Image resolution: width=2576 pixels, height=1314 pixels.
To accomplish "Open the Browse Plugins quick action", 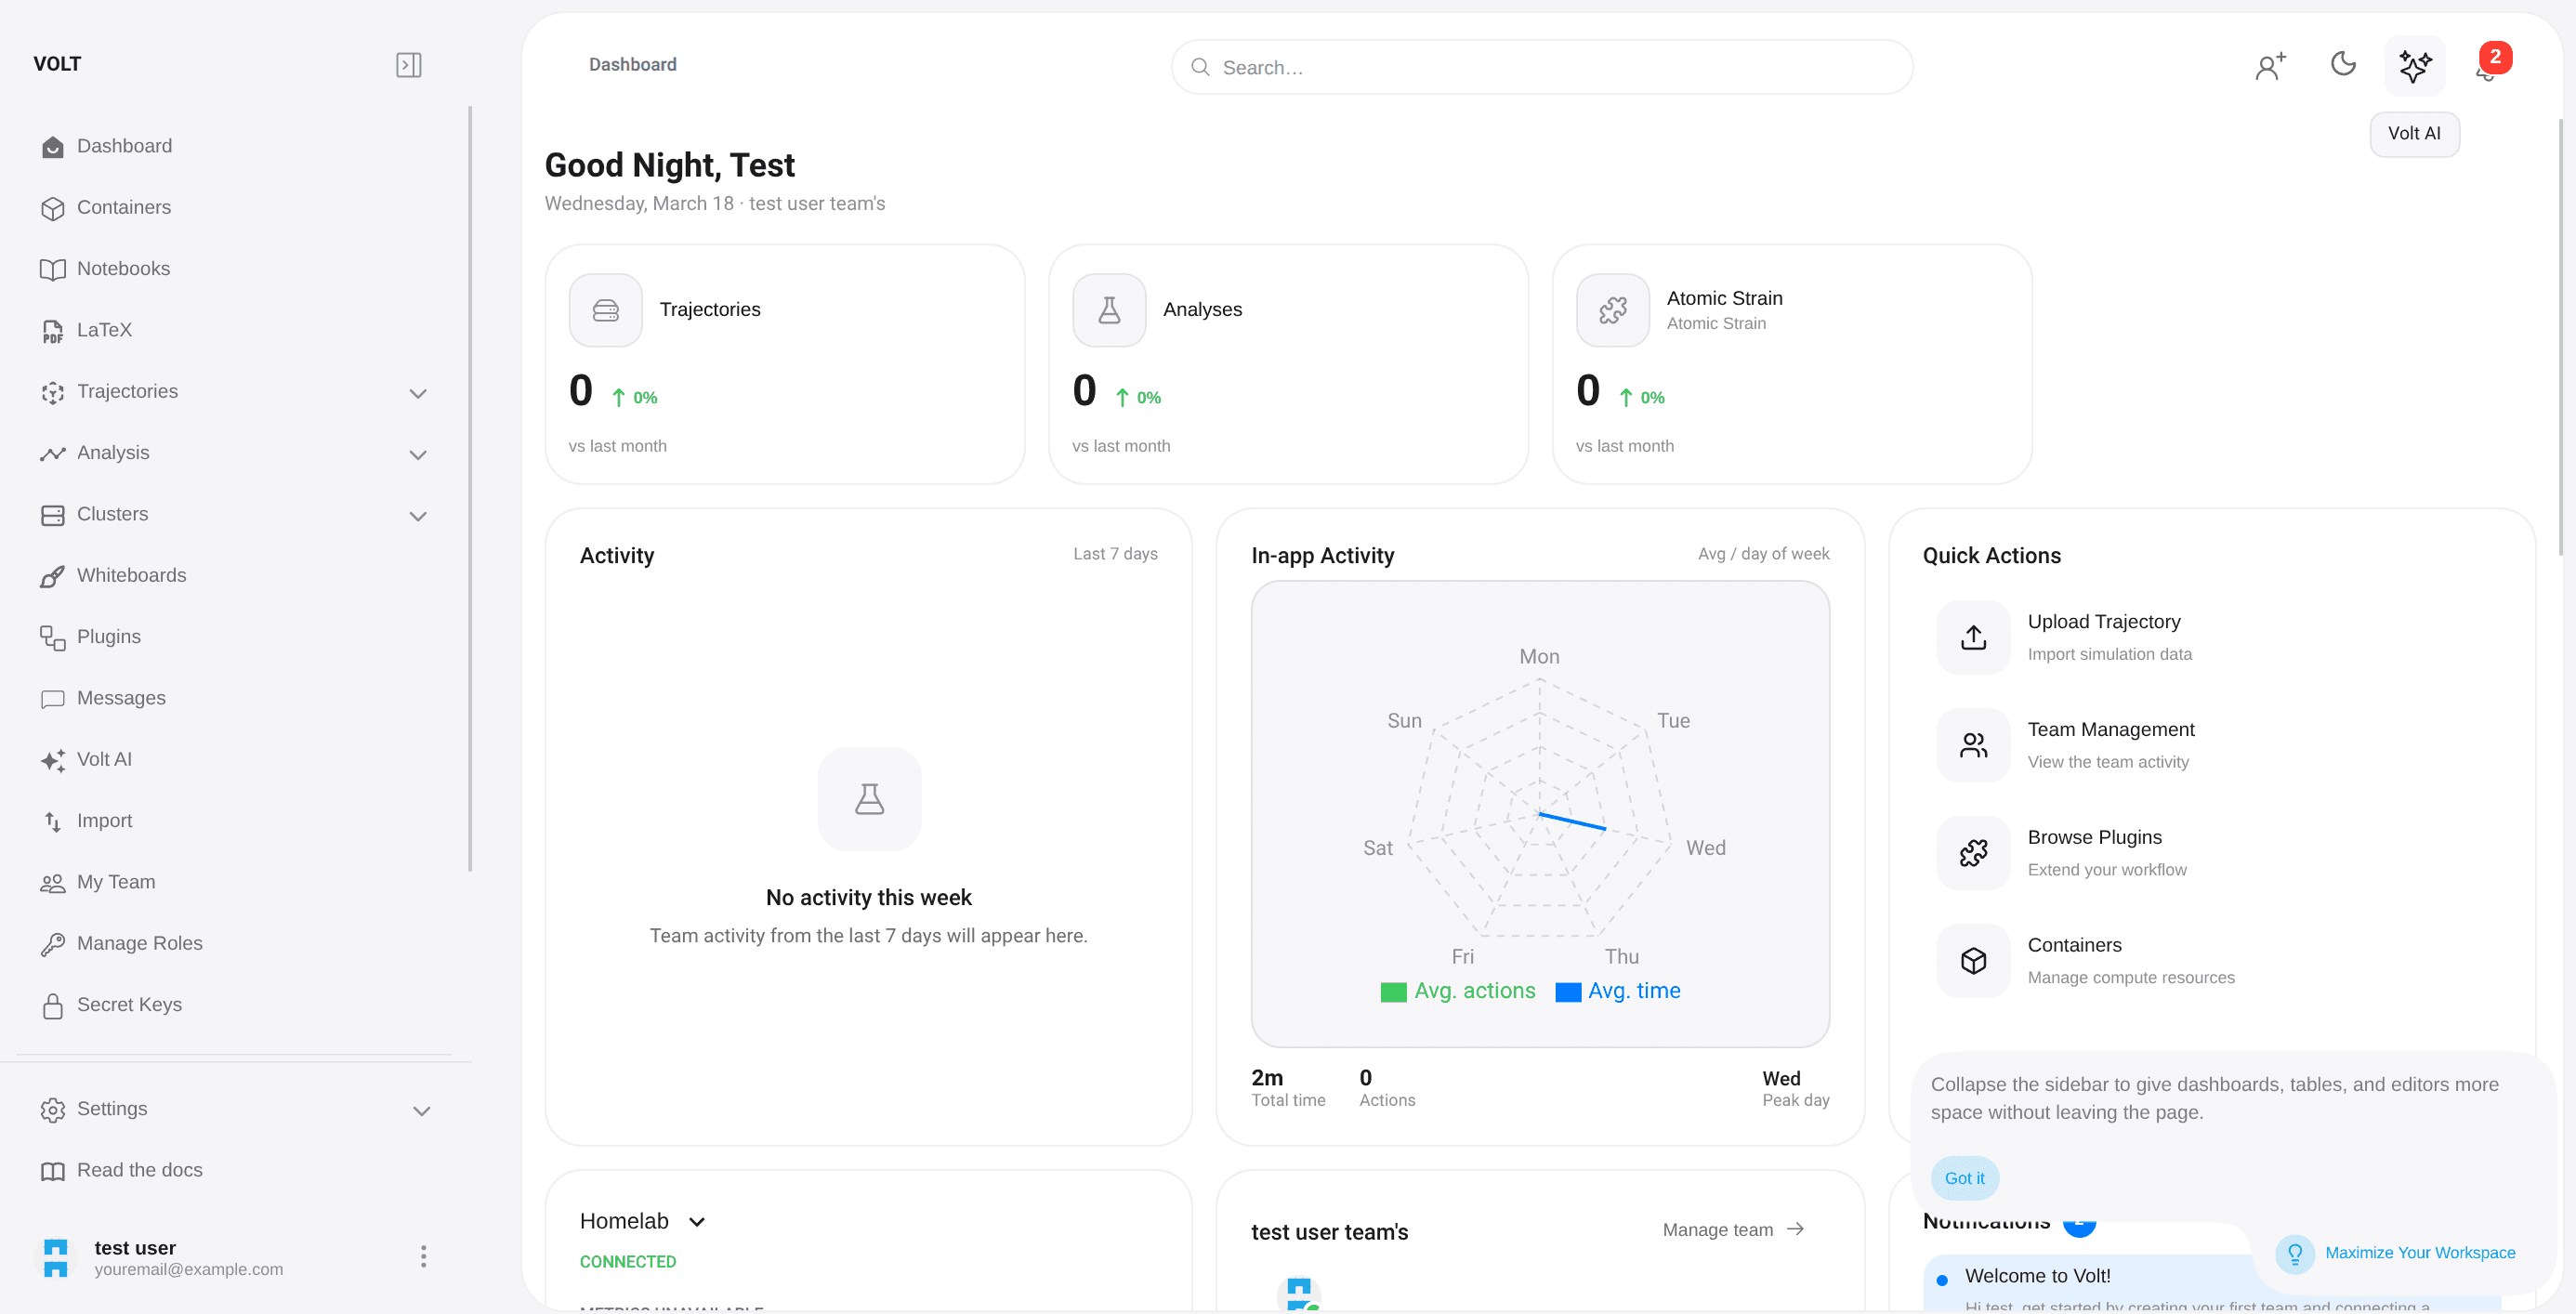I will coord(2212,853).
